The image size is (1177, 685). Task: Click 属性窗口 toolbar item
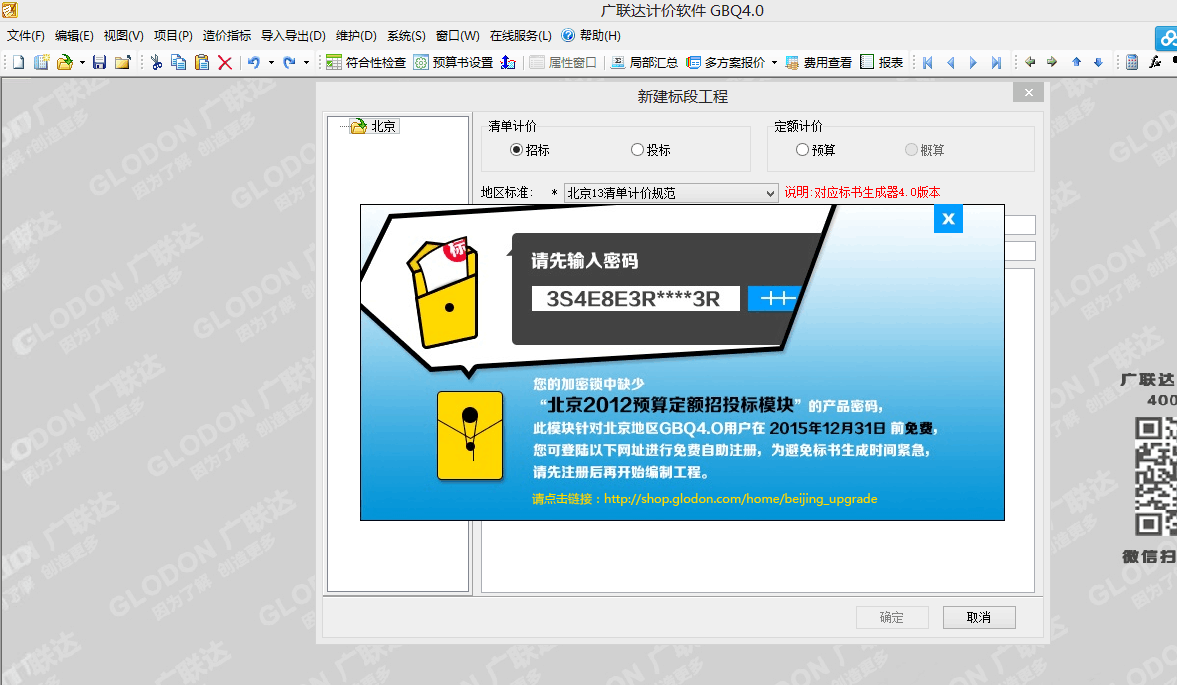tap(563, 62)
